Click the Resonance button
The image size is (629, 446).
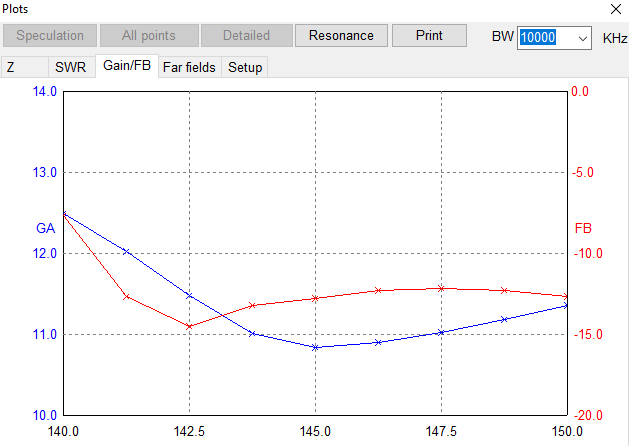[341, 36]
